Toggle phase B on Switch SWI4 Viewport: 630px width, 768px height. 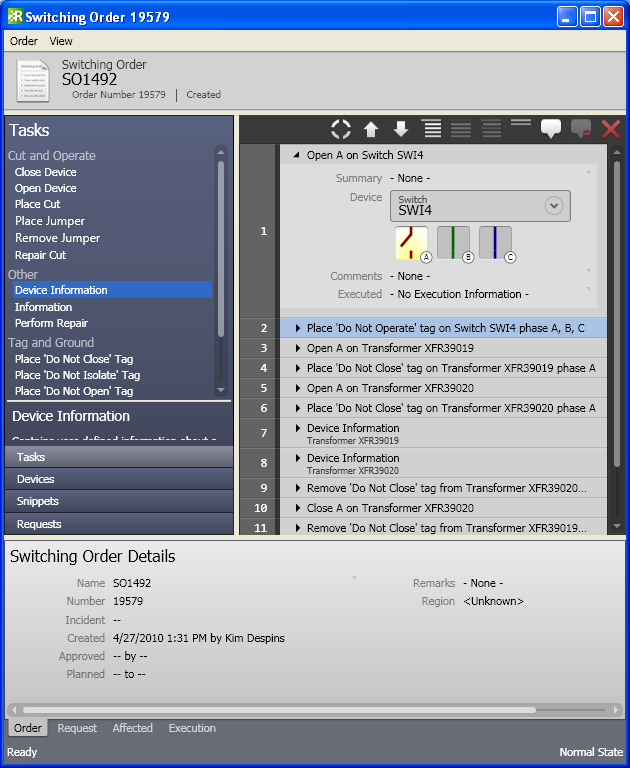(x=454, y=243)
